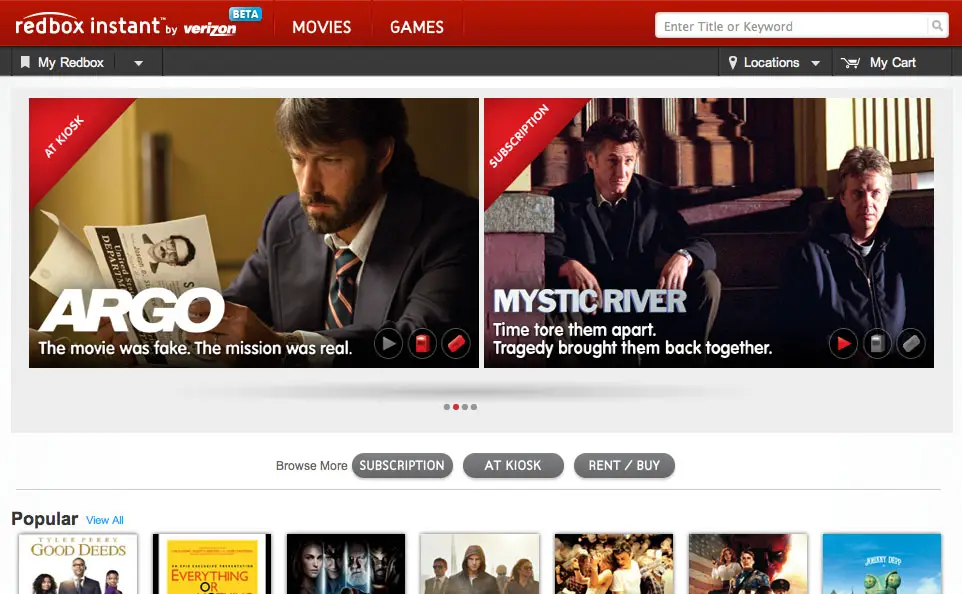Open the Everything or Nothing poster

coord(212,564)
